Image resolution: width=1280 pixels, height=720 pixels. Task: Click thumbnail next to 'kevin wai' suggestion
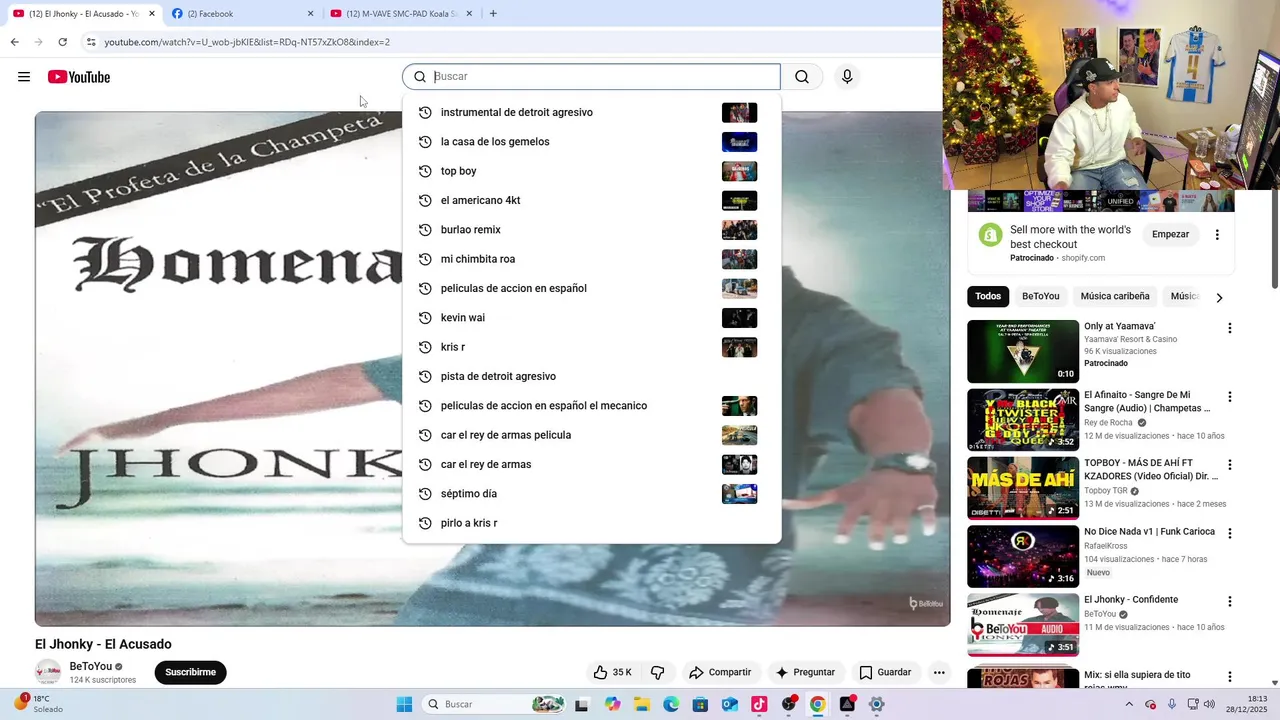739,318
